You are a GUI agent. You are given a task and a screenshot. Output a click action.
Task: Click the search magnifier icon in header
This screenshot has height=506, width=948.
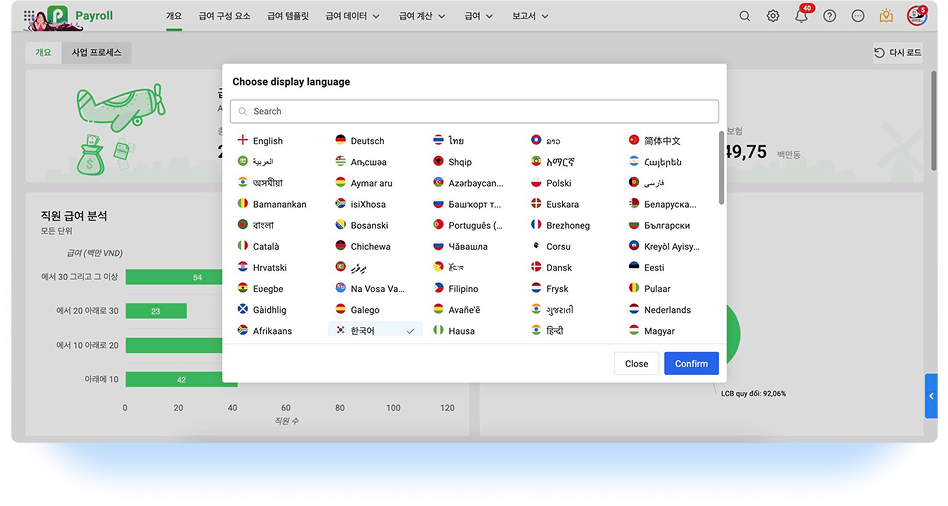click(x=744, y=16)
